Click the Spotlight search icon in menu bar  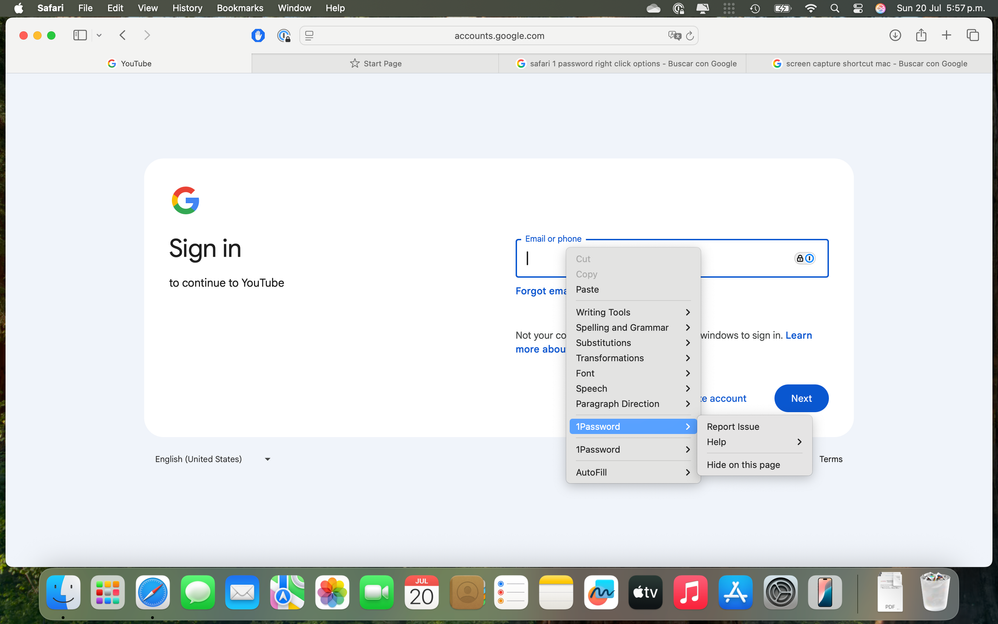[x=834, y=8]
